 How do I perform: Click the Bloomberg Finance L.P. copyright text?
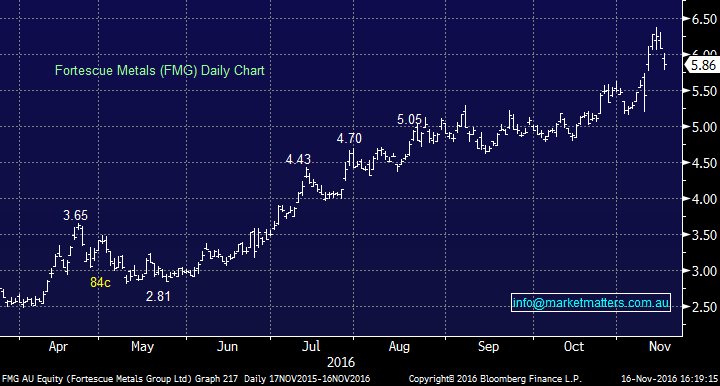pos(495,379)
